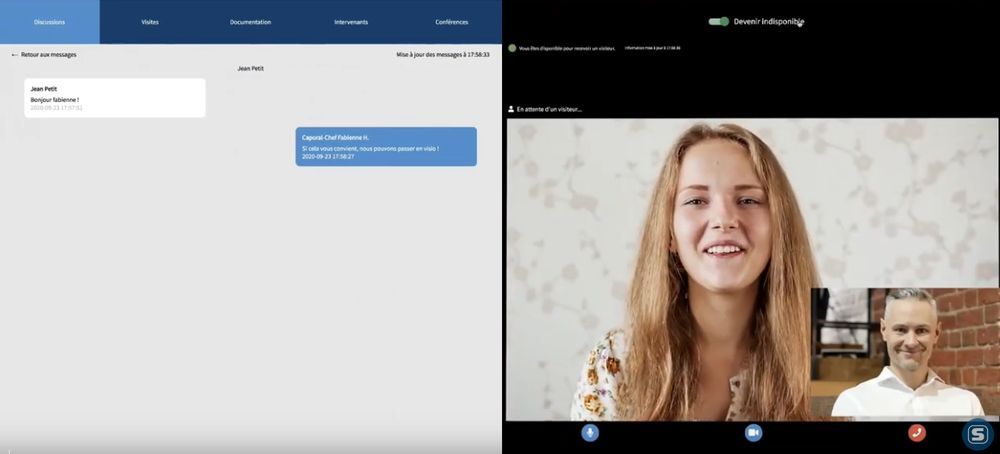Mute the microphone in video call

(589, 433)
